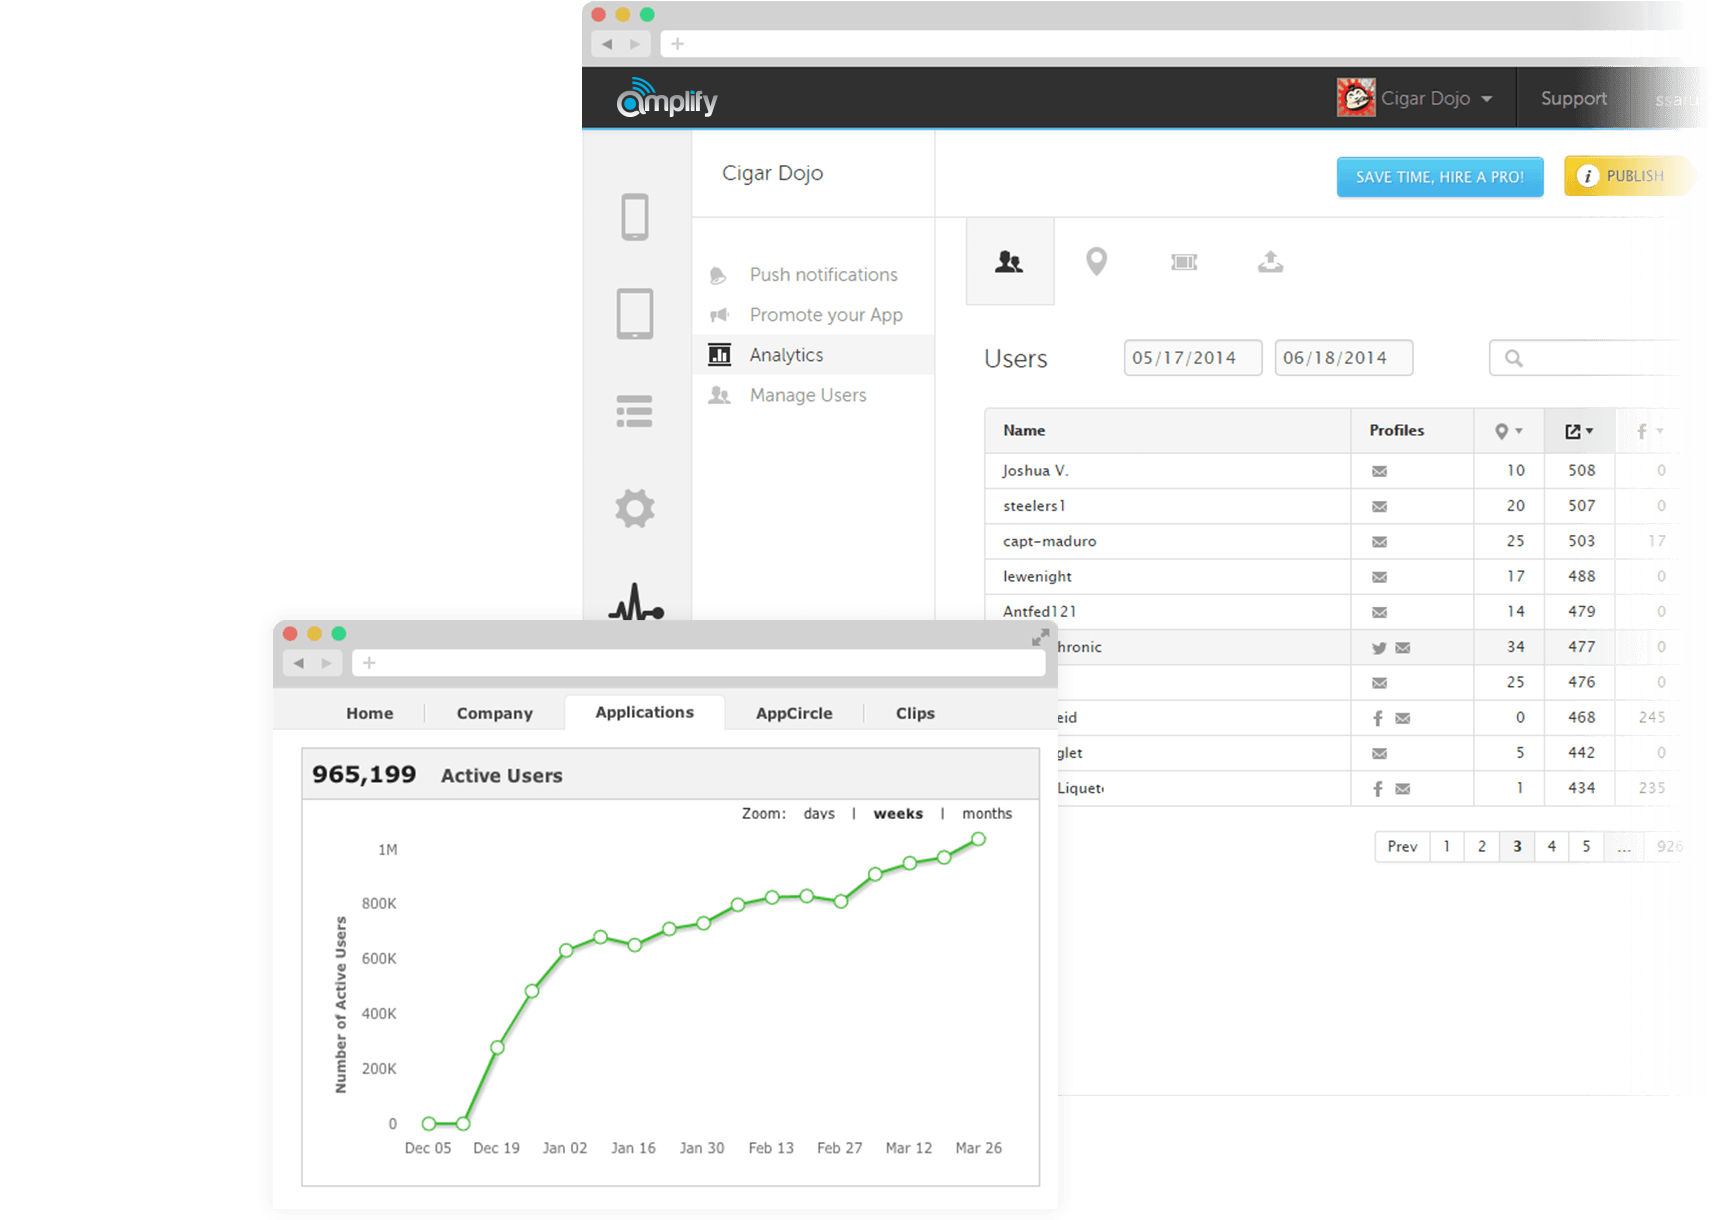The width and height of the screenshot is (1720, 1220).
Task: Select the user Joshua V.
Action: pos(1035,470)
